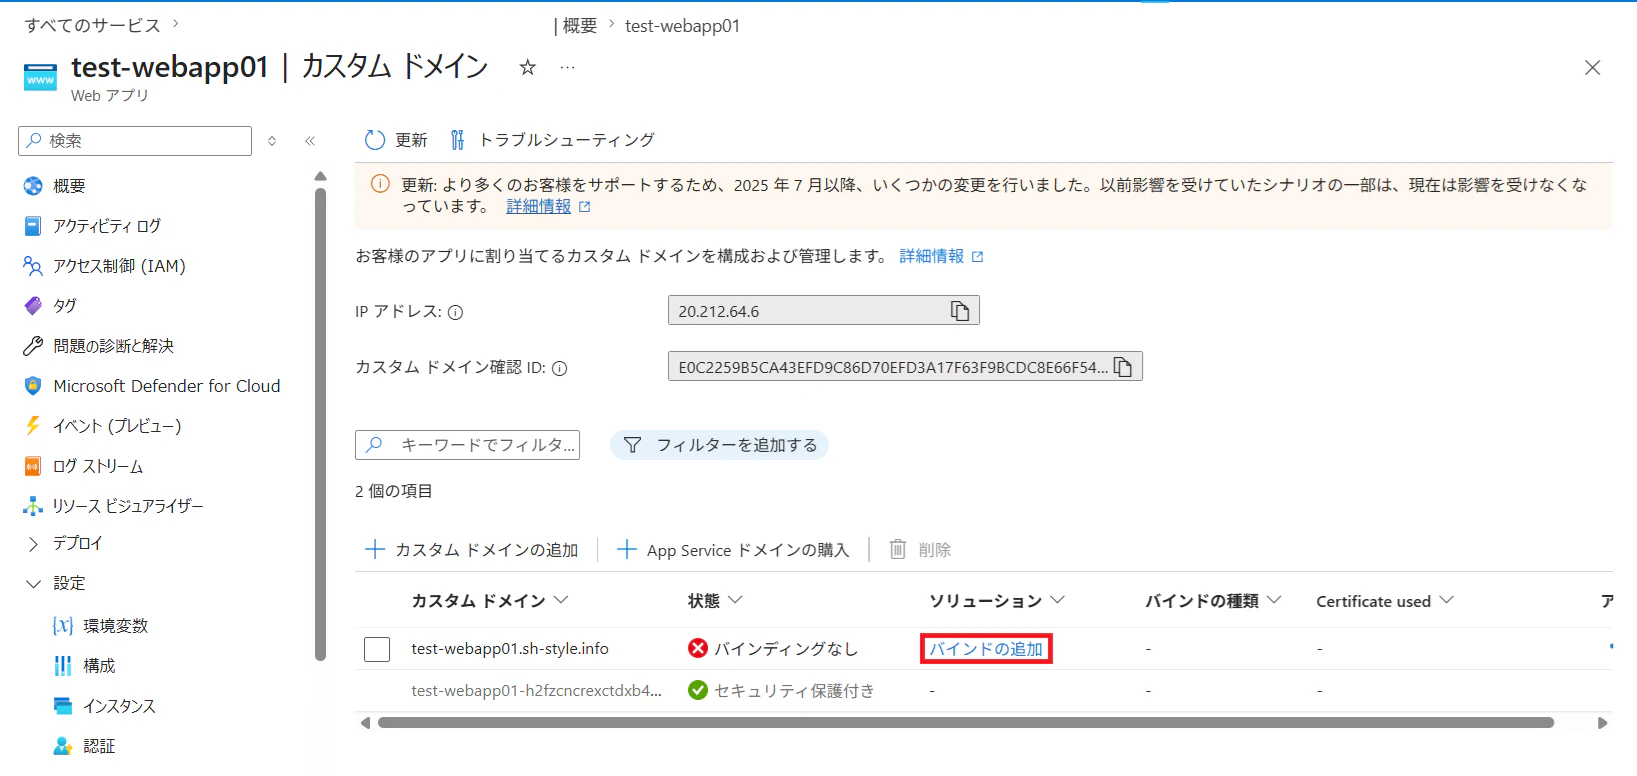This screenshot has width=1637, height=776.
Task: Click the horizontal scrollbar under the table
Action: pos(966,722)
